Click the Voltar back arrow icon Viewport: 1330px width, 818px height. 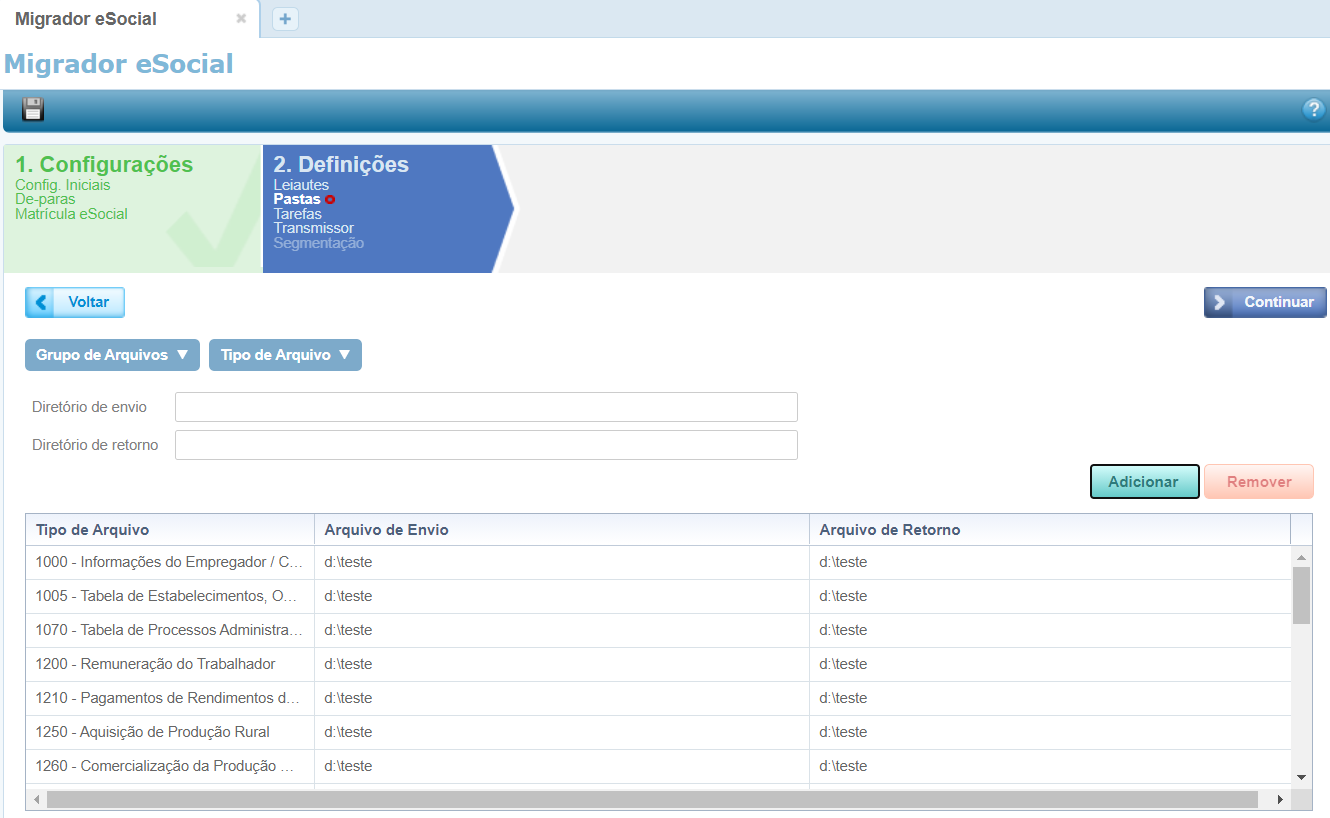(40, 302)
